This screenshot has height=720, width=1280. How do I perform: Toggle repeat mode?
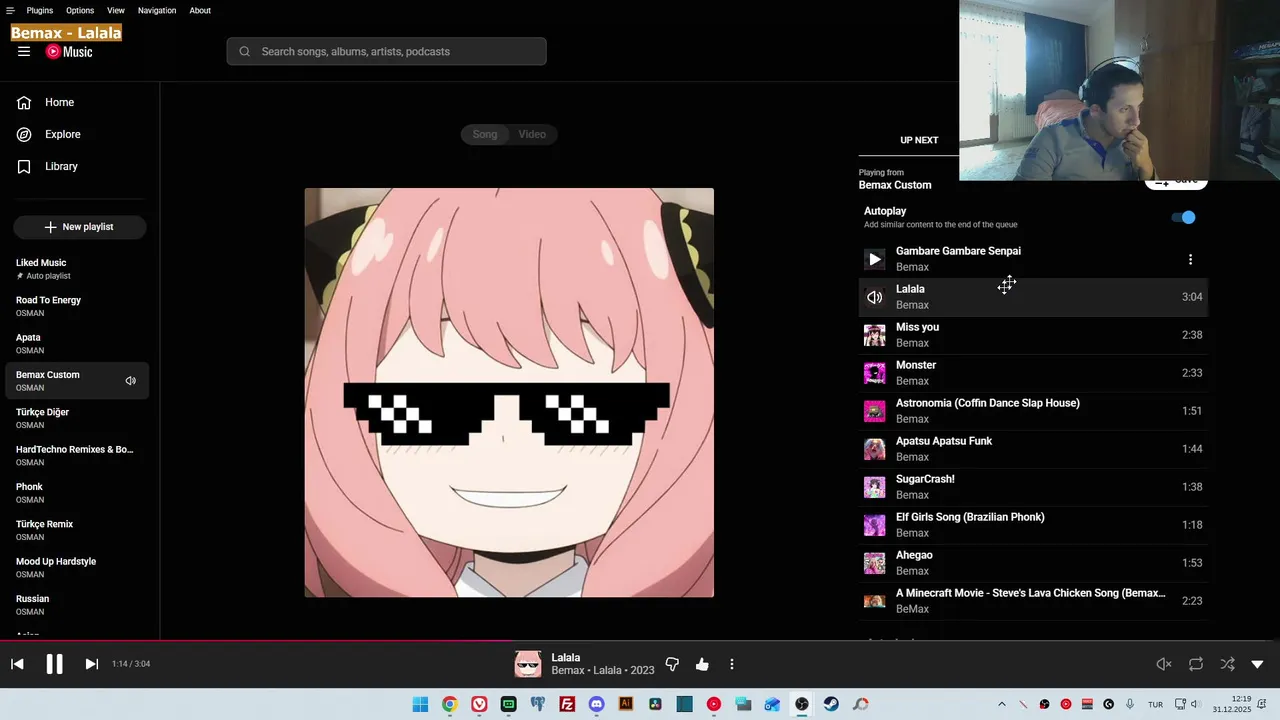click(1195, 664)
